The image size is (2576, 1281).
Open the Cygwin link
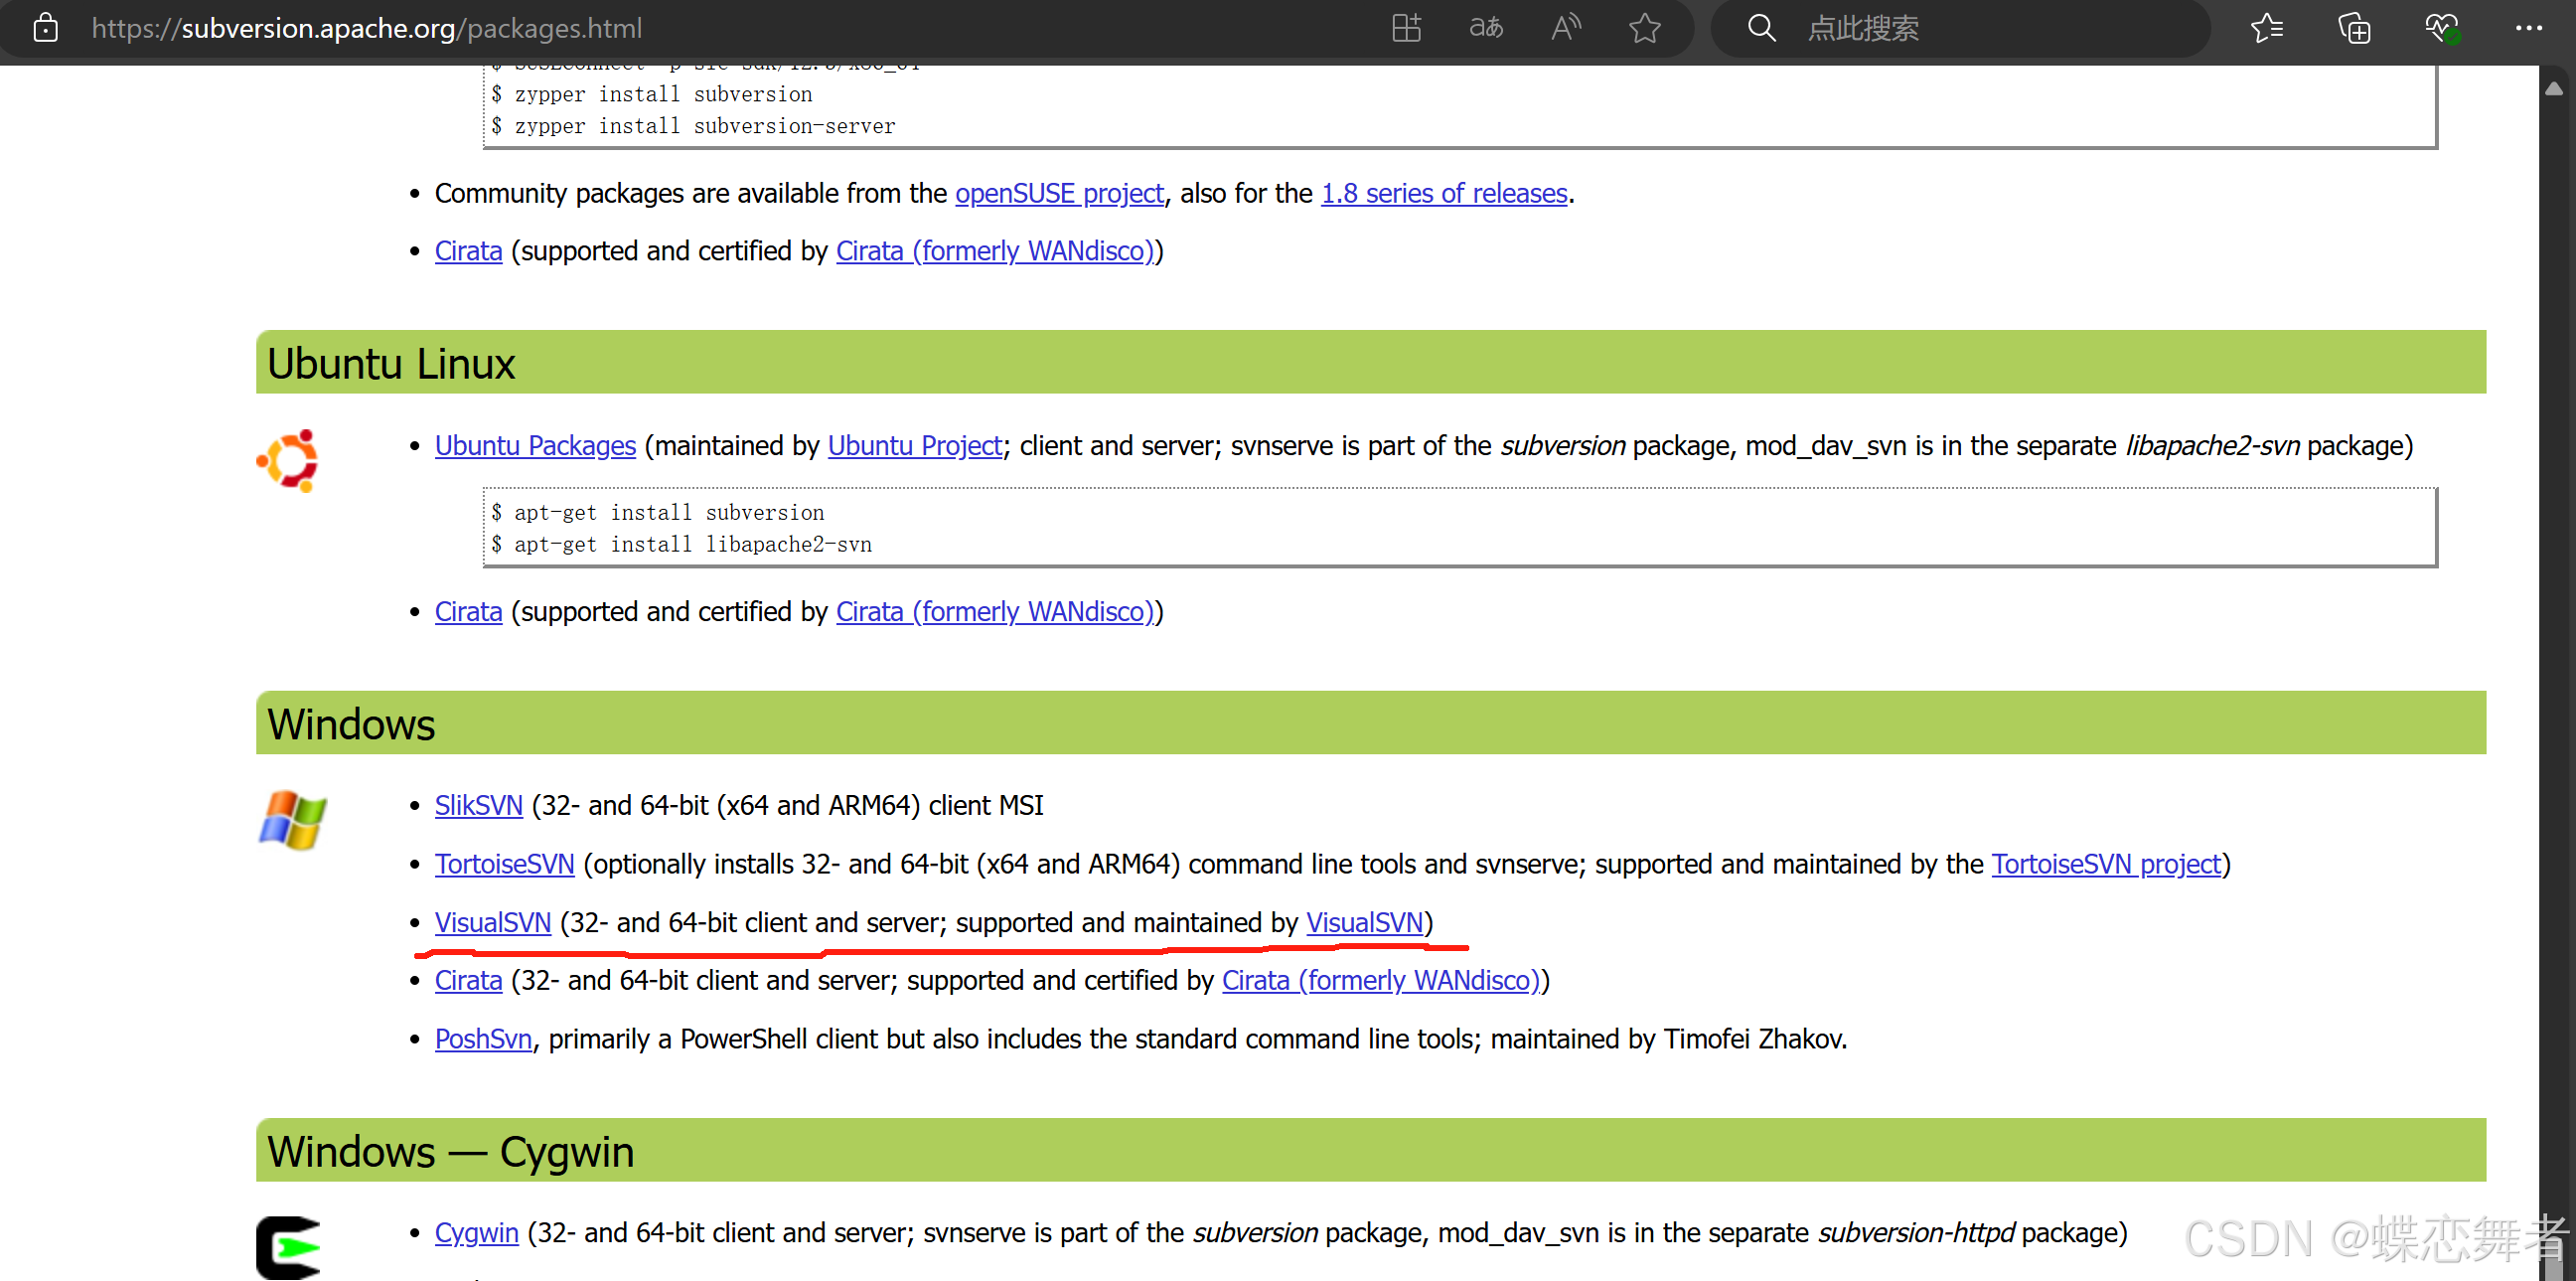pos(476,1234)
